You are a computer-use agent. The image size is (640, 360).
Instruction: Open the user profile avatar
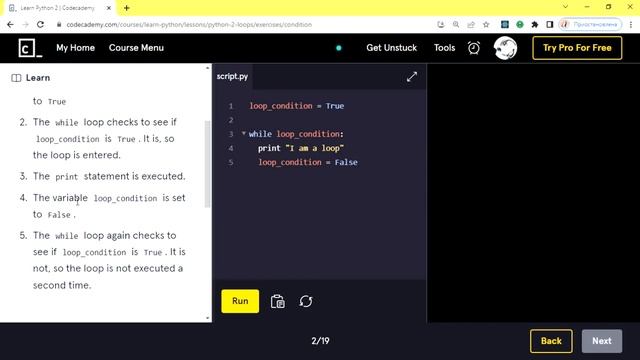[x=505, y=48]
